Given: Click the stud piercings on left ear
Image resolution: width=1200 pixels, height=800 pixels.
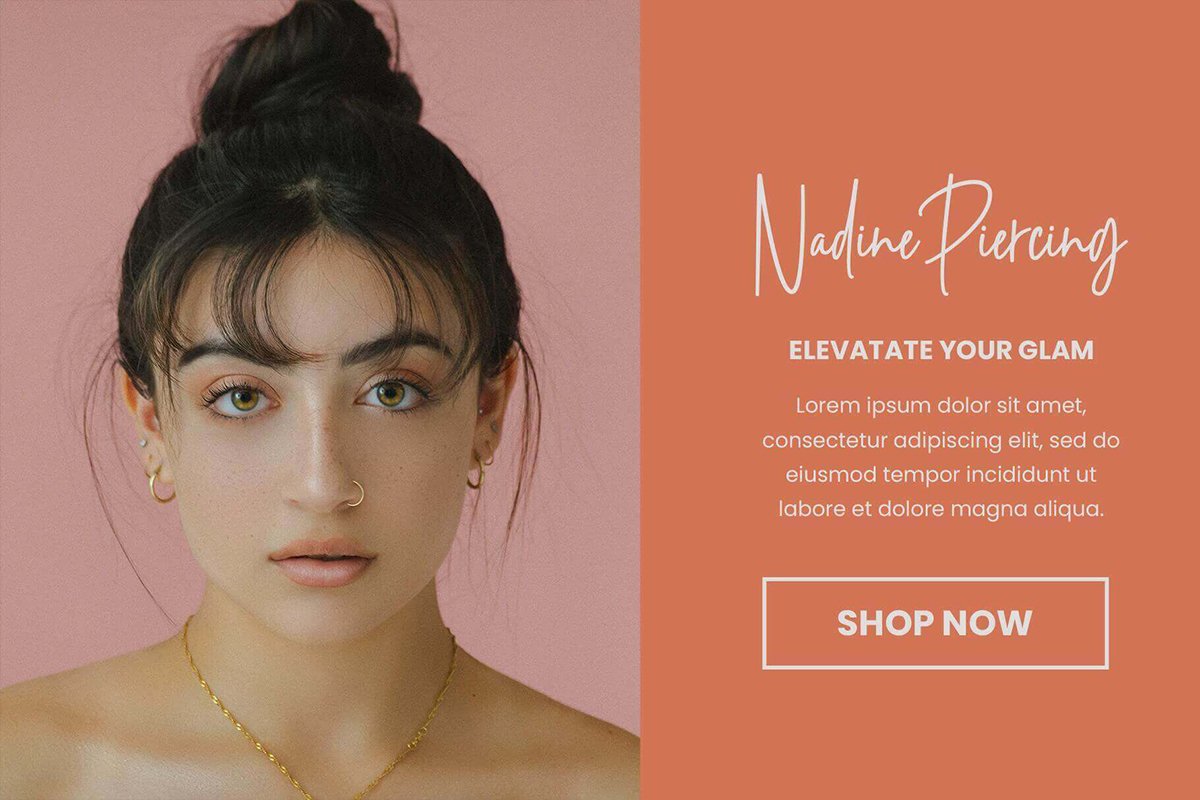Looking at the screenshot, I should [x=145, y=438].
